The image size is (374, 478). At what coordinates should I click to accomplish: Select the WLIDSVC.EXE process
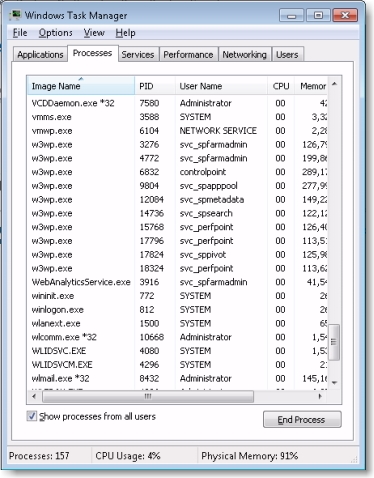[x=177, y=351]
